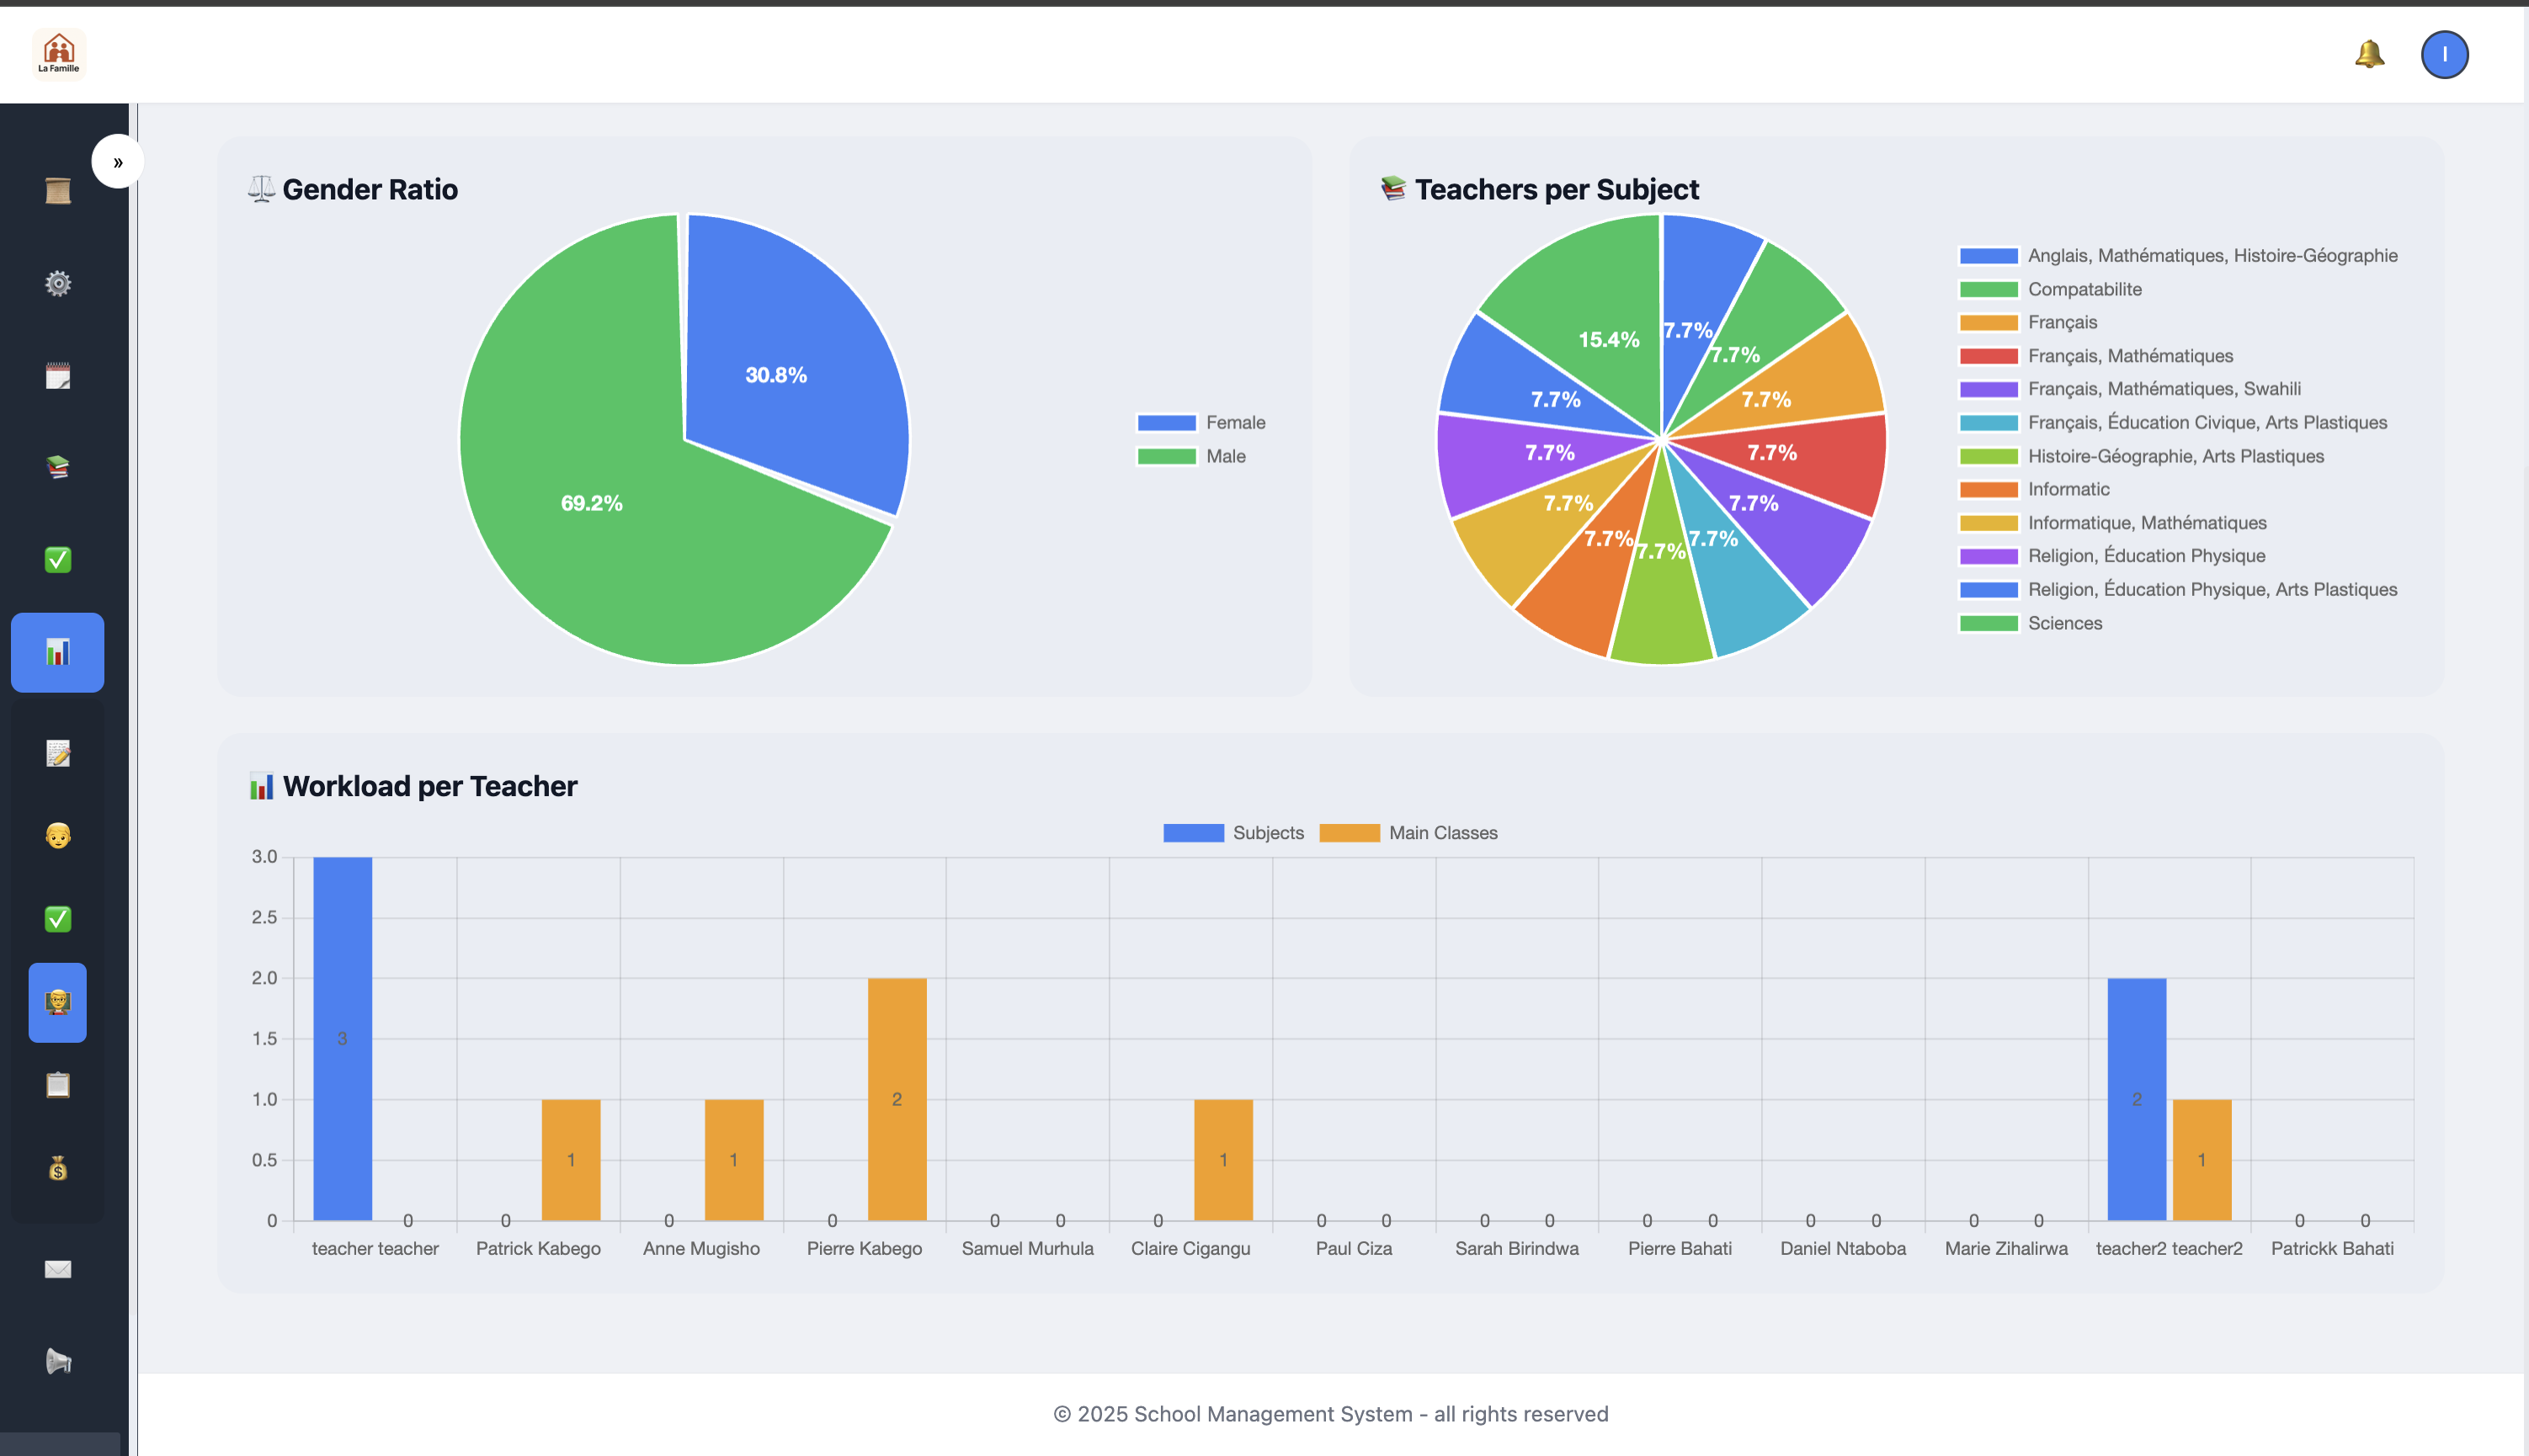Click the 2025 School Management System footer text
2529x1456 pixels.
tap(1331, 1414)
